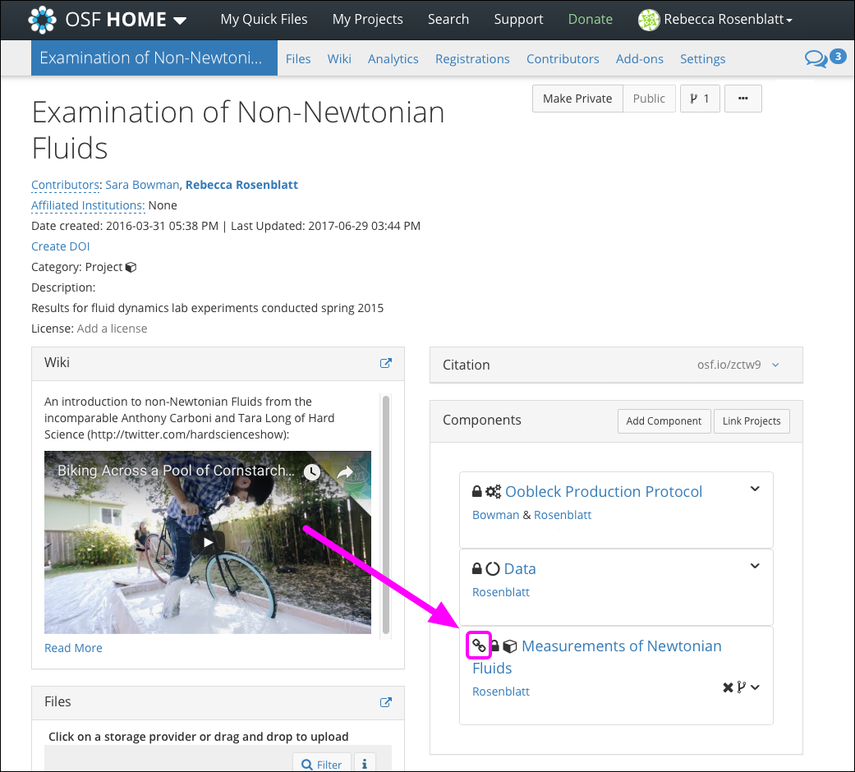Click the Link Projects button
855x772 pixels.
click(x=751, y=421)
